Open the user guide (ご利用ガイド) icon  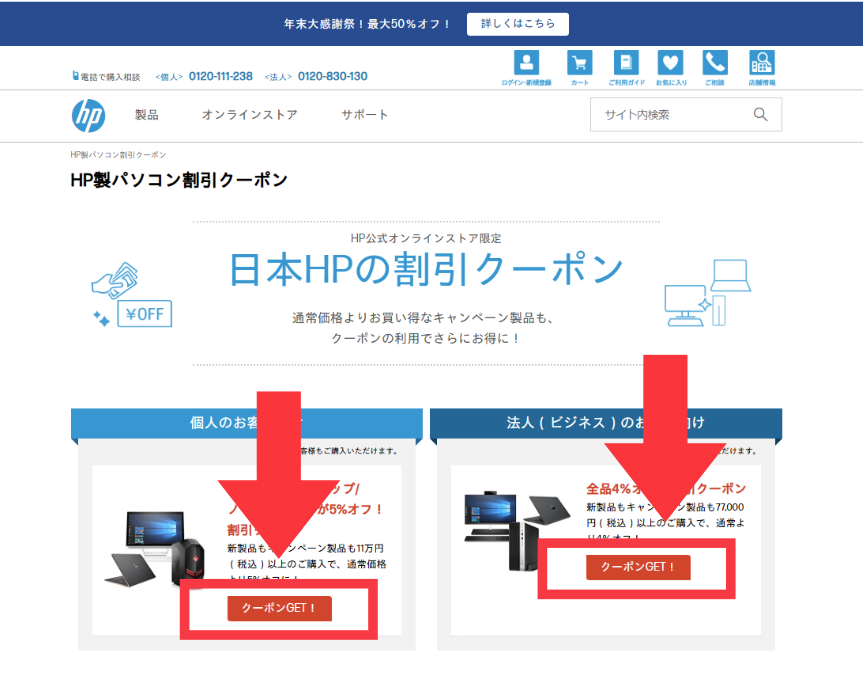pos(627,62)
